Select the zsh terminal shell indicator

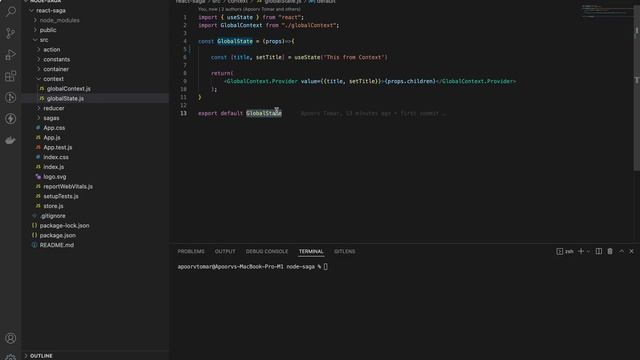tap(565, 251)
